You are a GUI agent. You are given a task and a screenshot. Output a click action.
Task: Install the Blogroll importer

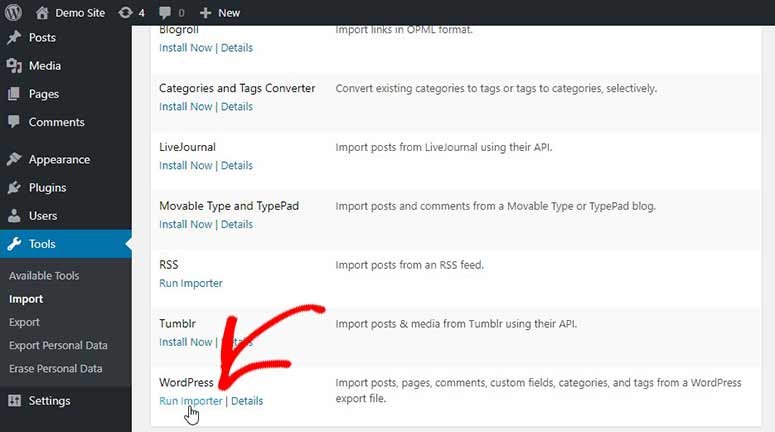click(x=185, y=48)
